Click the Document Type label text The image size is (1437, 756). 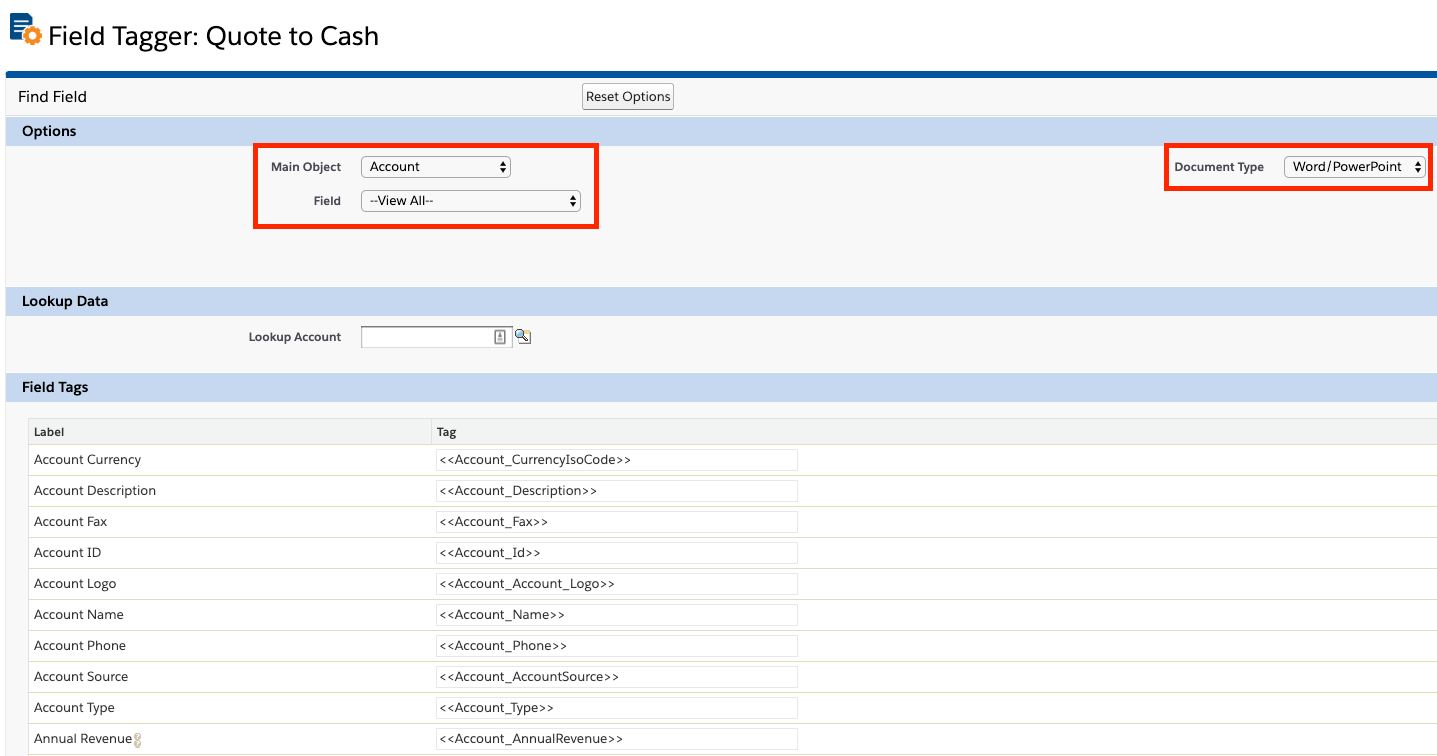1219,167
